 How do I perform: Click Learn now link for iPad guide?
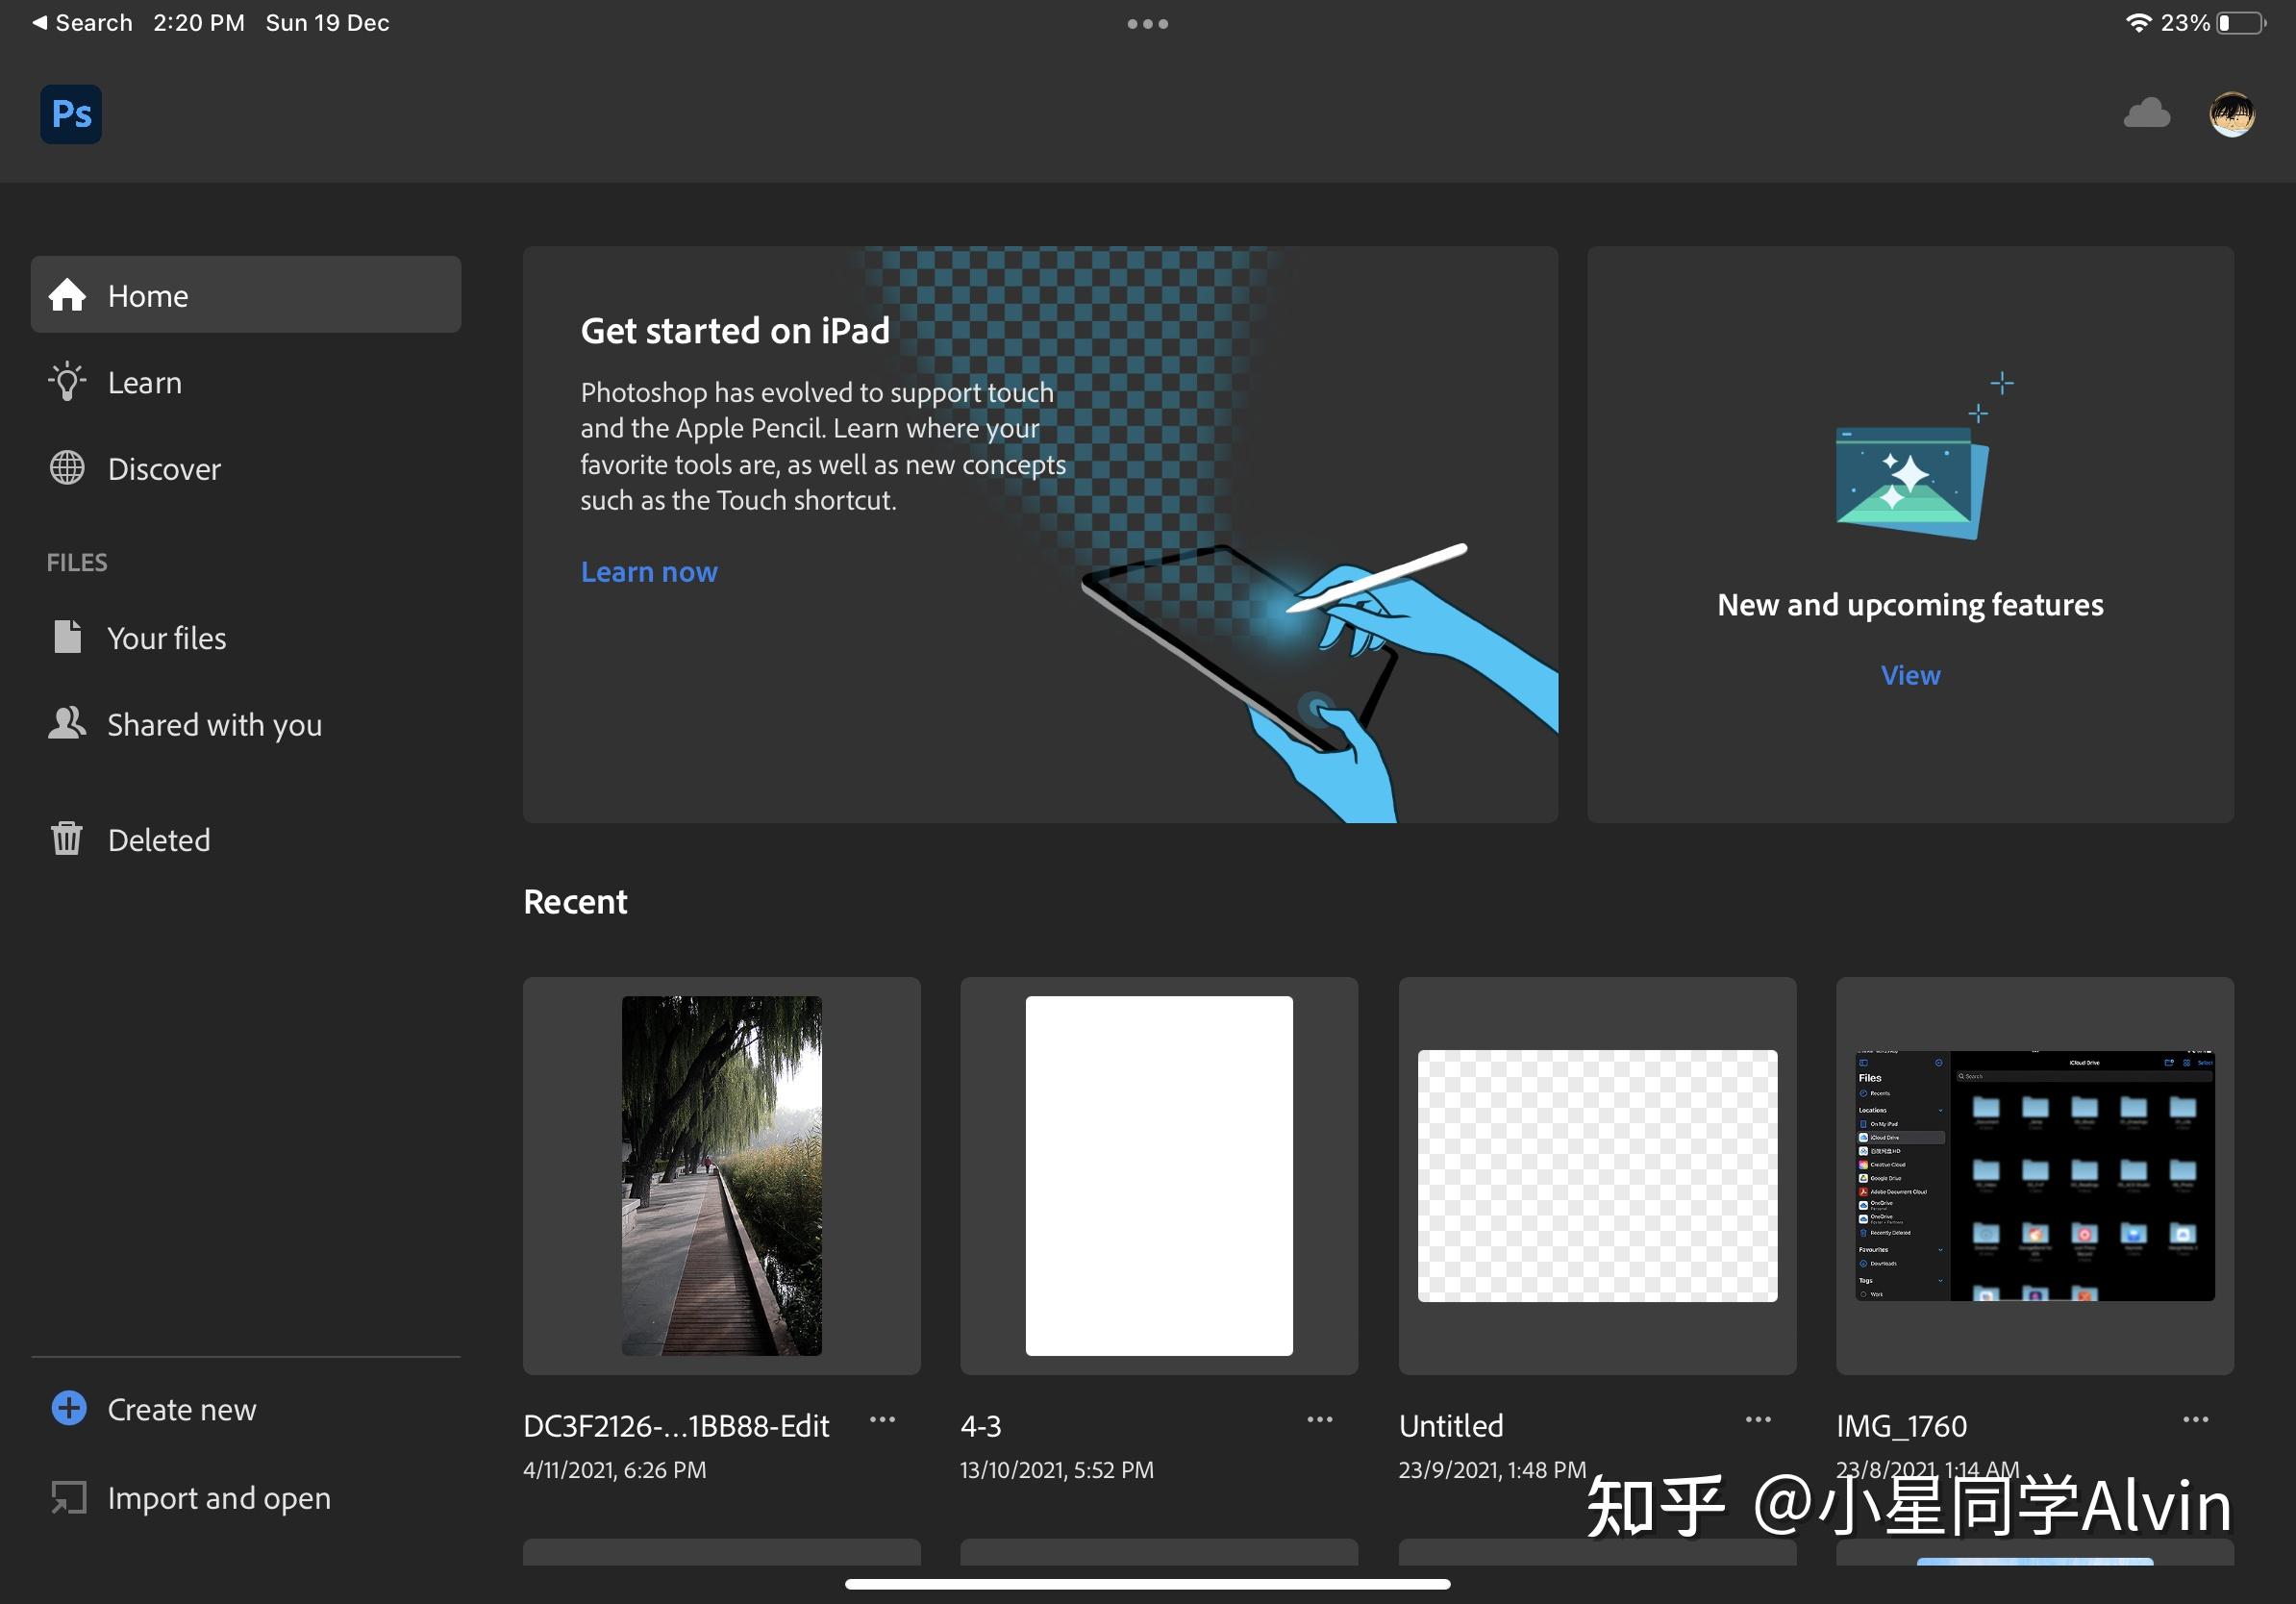pyautogui.click(x=647, y=571)
